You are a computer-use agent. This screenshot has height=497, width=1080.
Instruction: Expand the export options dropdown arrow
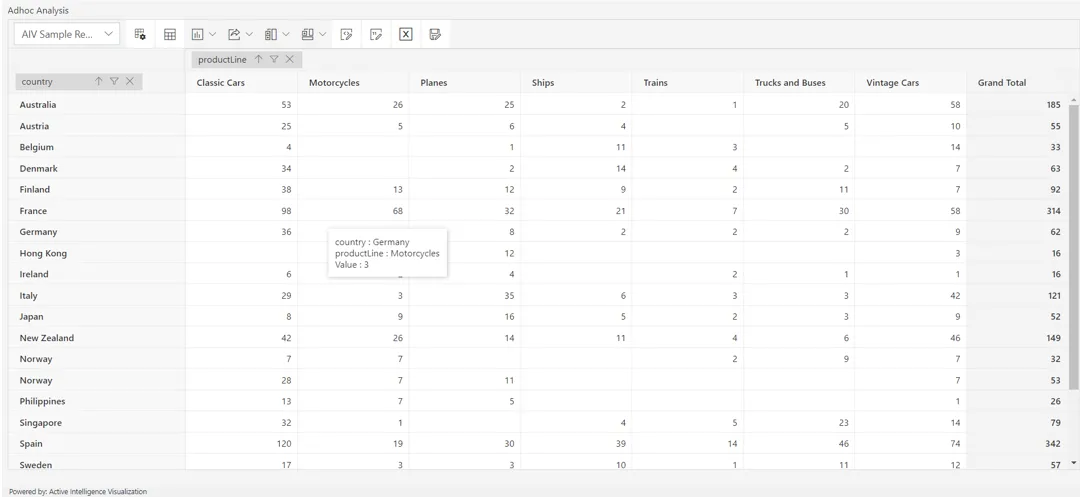coord(249,34)
